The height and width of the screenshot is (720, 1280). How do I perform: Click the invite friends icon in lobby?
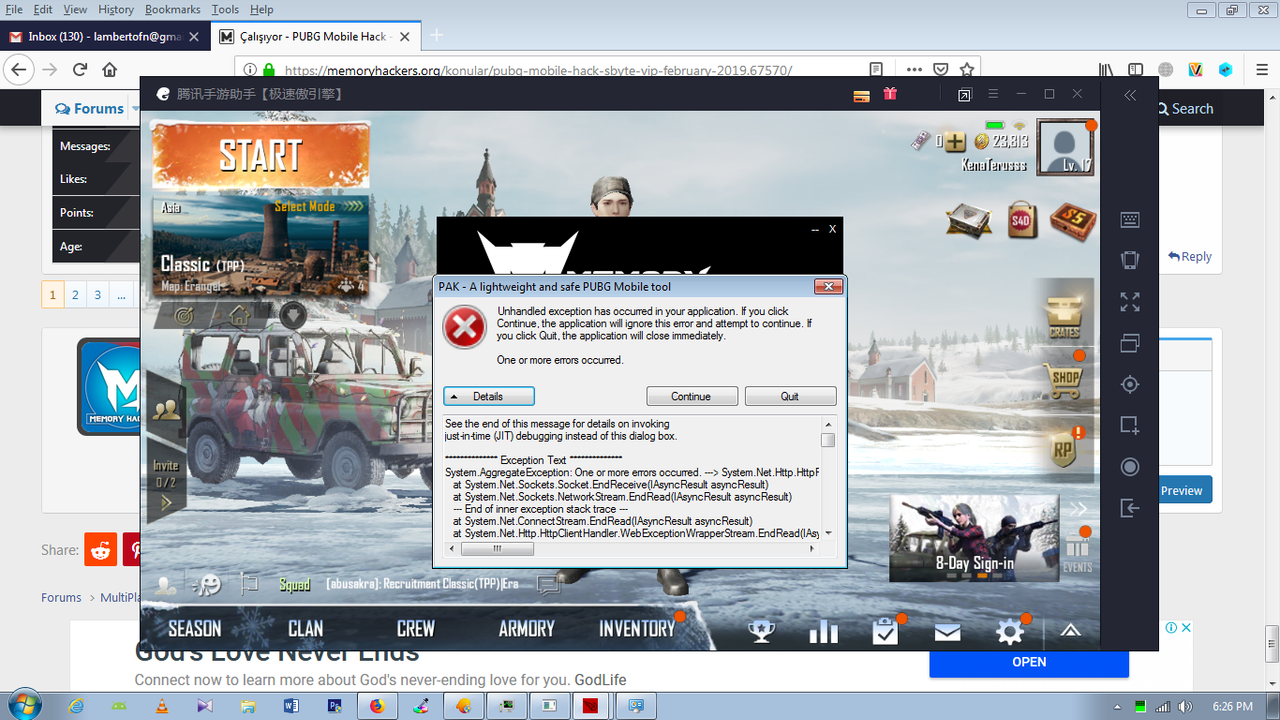pyautogui.click(x=168, y=408)
